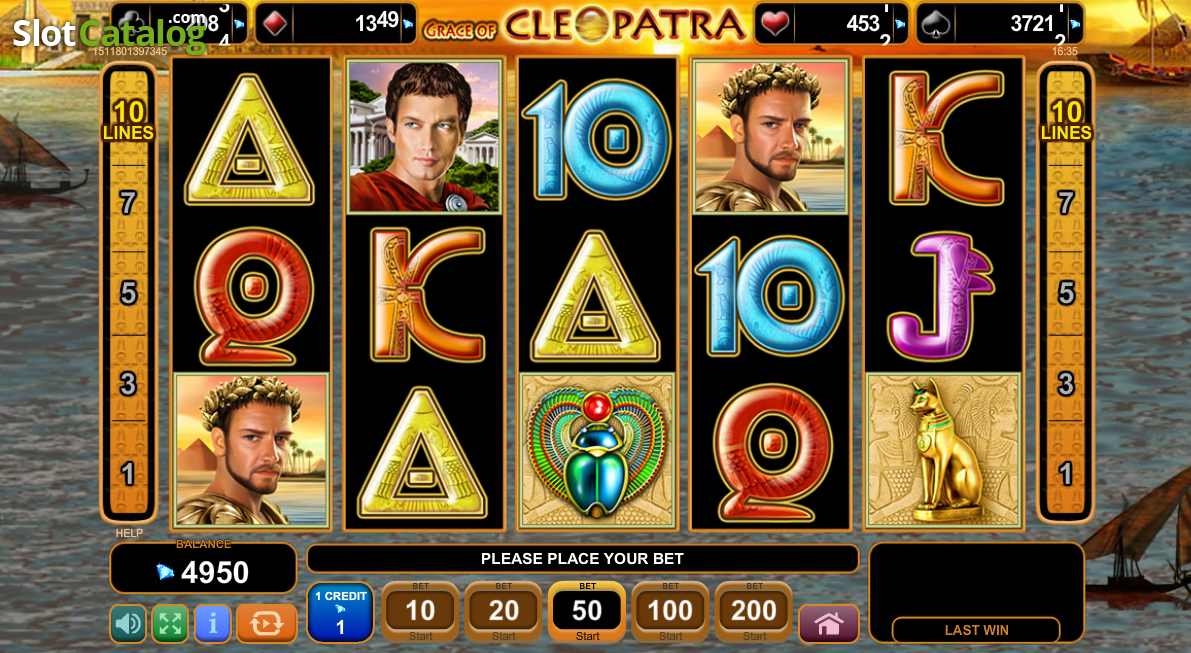This screenshot has width=1191, height=653.
Task: Change the 1 Credit denomination button
Action: [x=340, y=612]
